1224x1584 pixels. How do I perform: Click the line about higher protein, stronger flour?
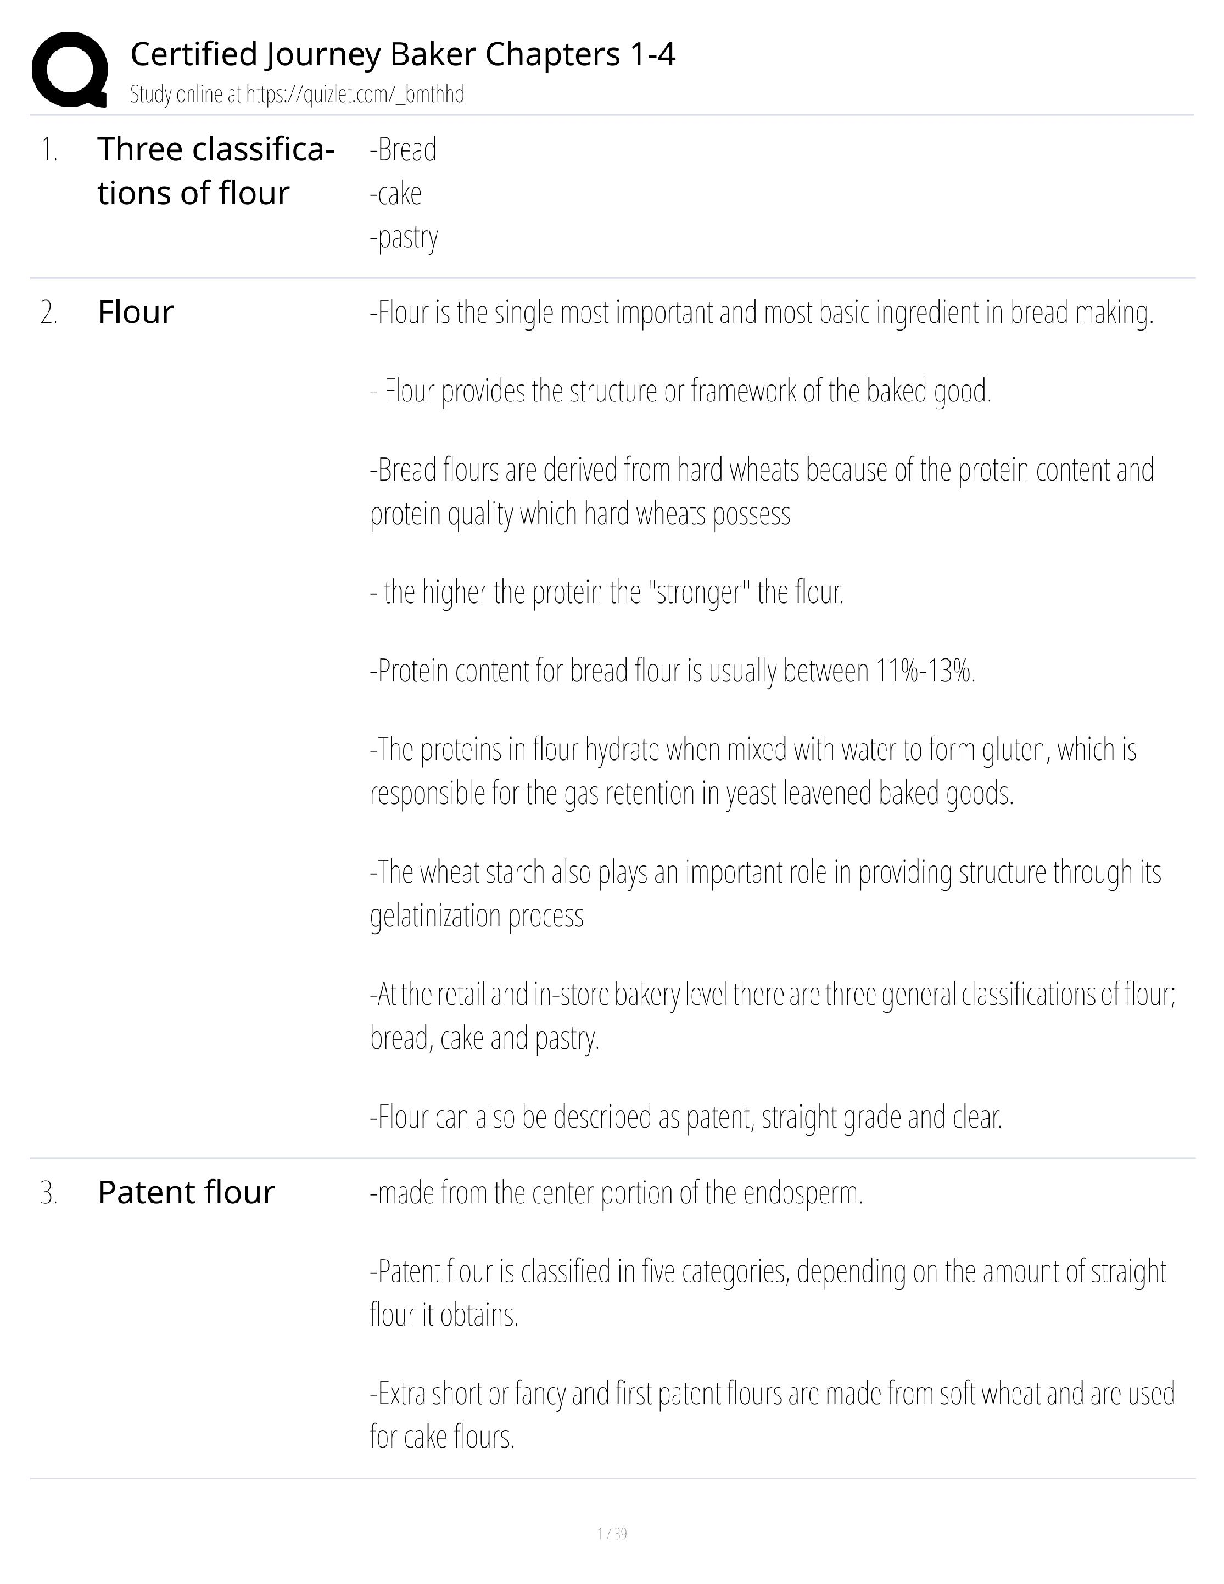point(607,593)
